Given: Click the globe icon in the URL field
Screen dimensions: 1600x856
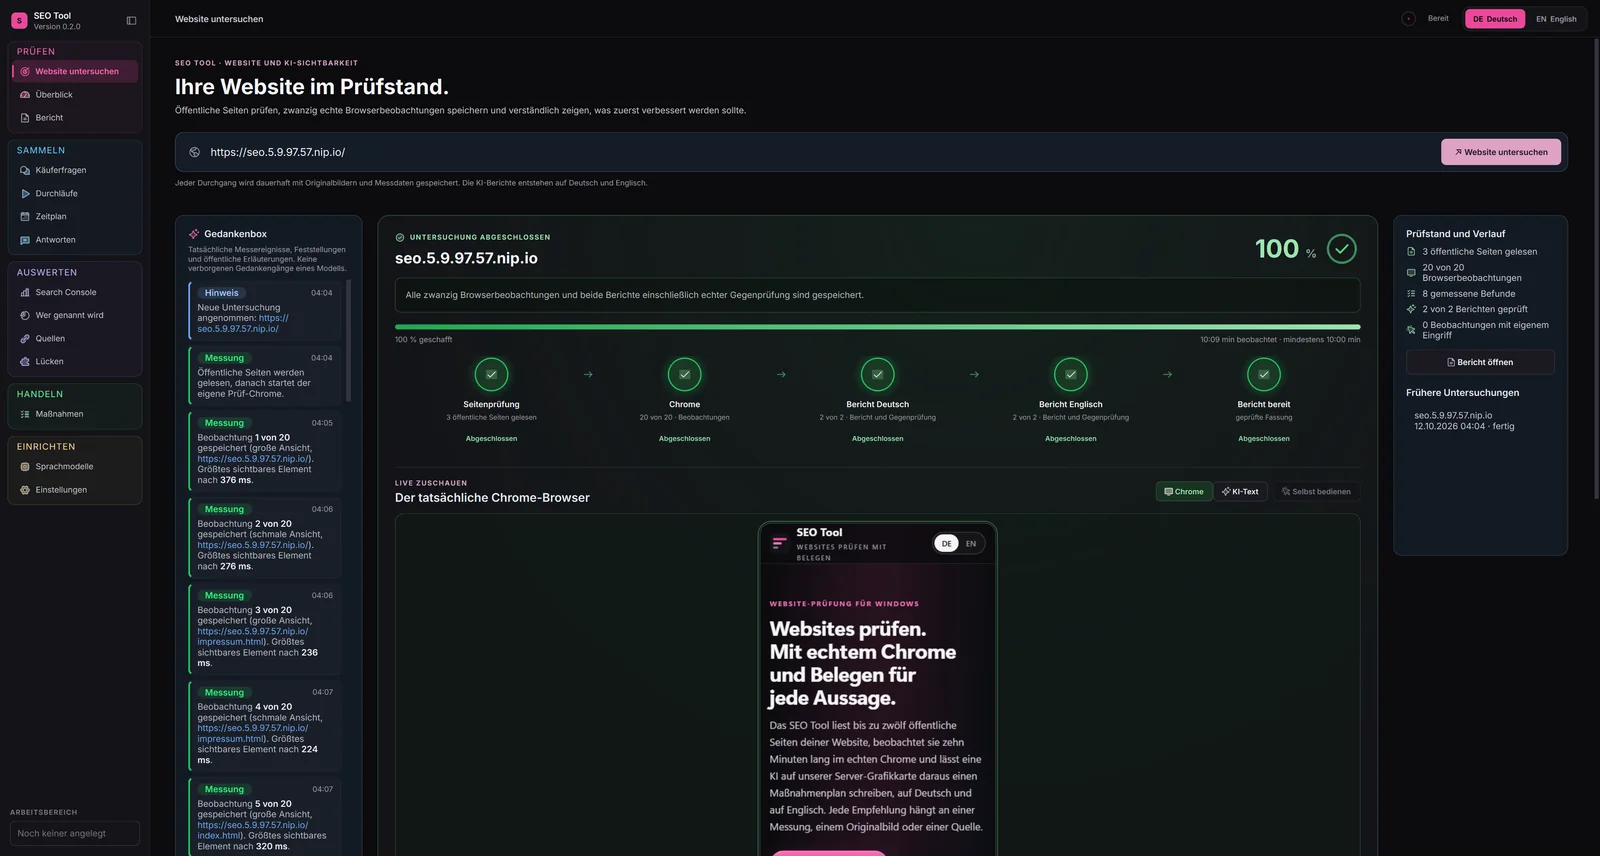Looking at the screenshot, I should coord(194,152).
